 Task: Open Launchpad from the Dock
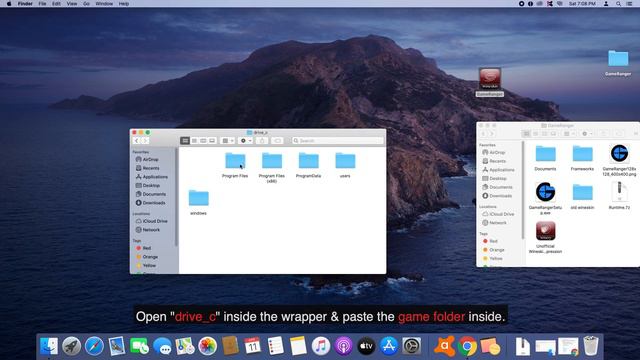71,347
